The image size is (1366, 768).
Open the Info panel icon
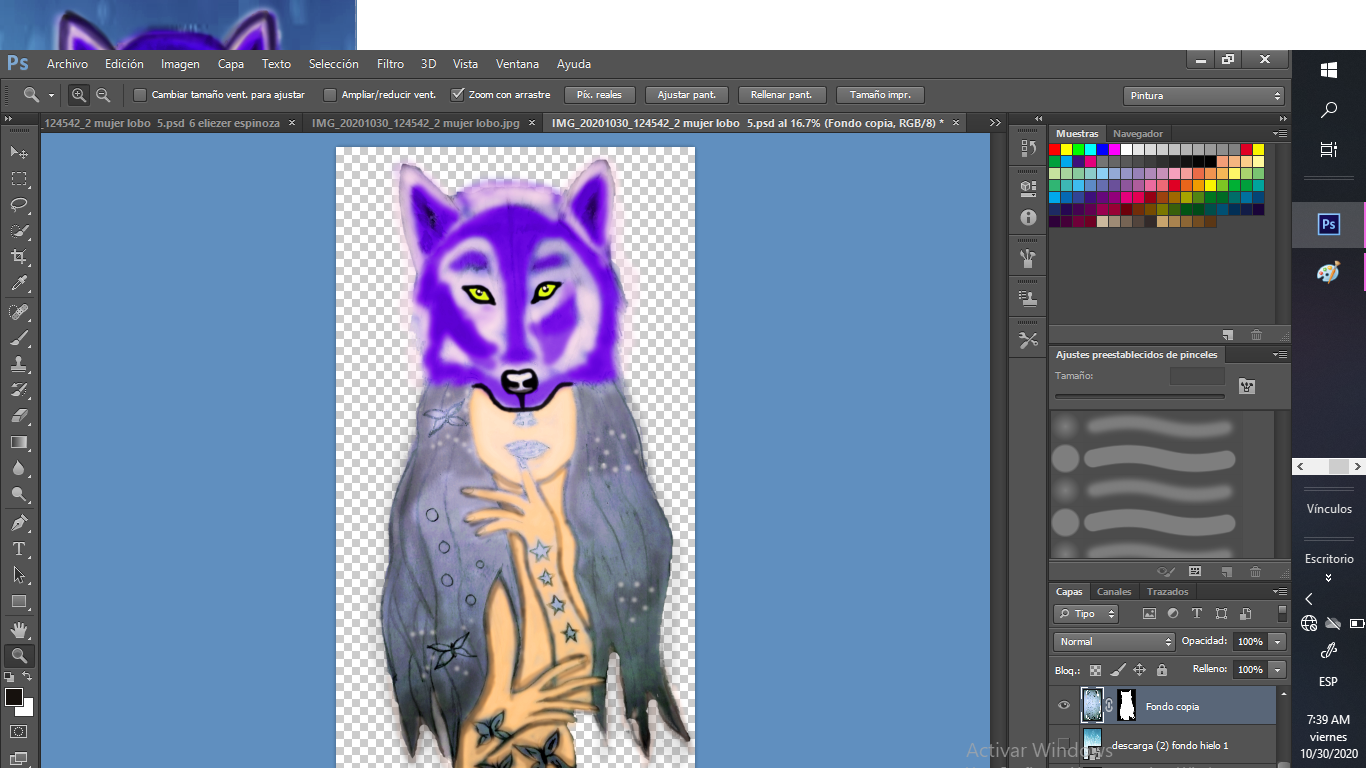click(1028, 217)
